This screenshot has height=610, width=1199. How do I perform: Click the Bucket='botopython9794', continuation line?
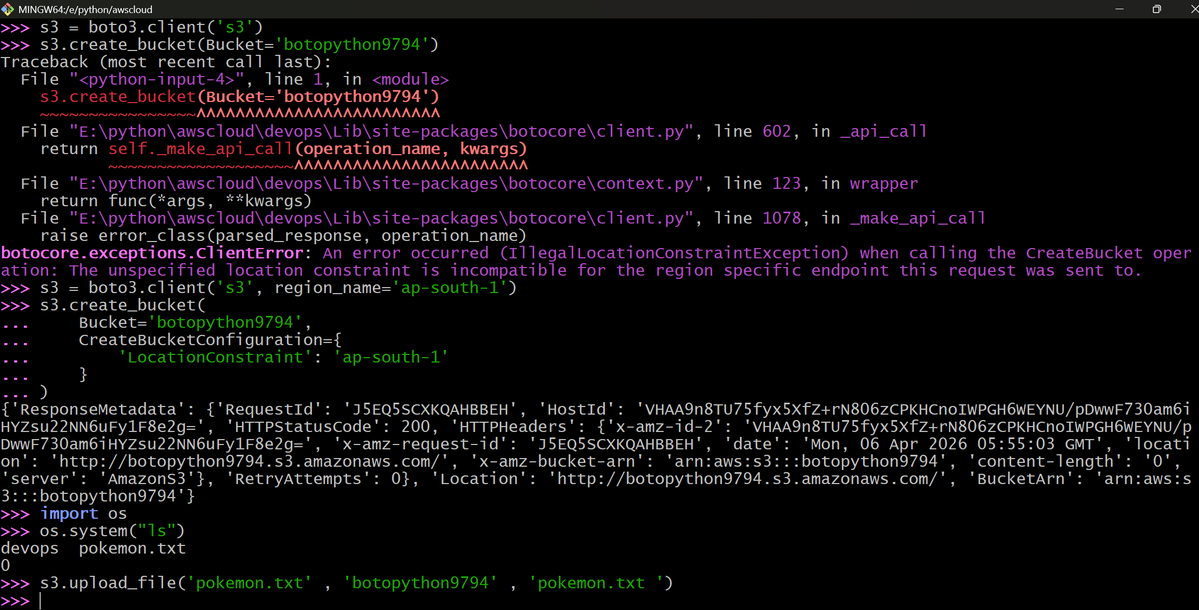195,323
